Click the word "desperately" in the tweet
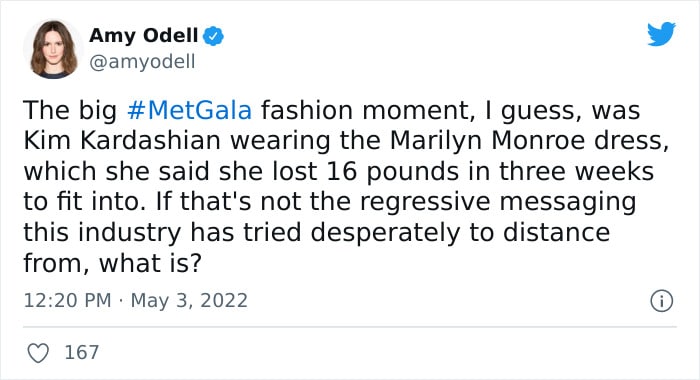 (x=385, y=234)
